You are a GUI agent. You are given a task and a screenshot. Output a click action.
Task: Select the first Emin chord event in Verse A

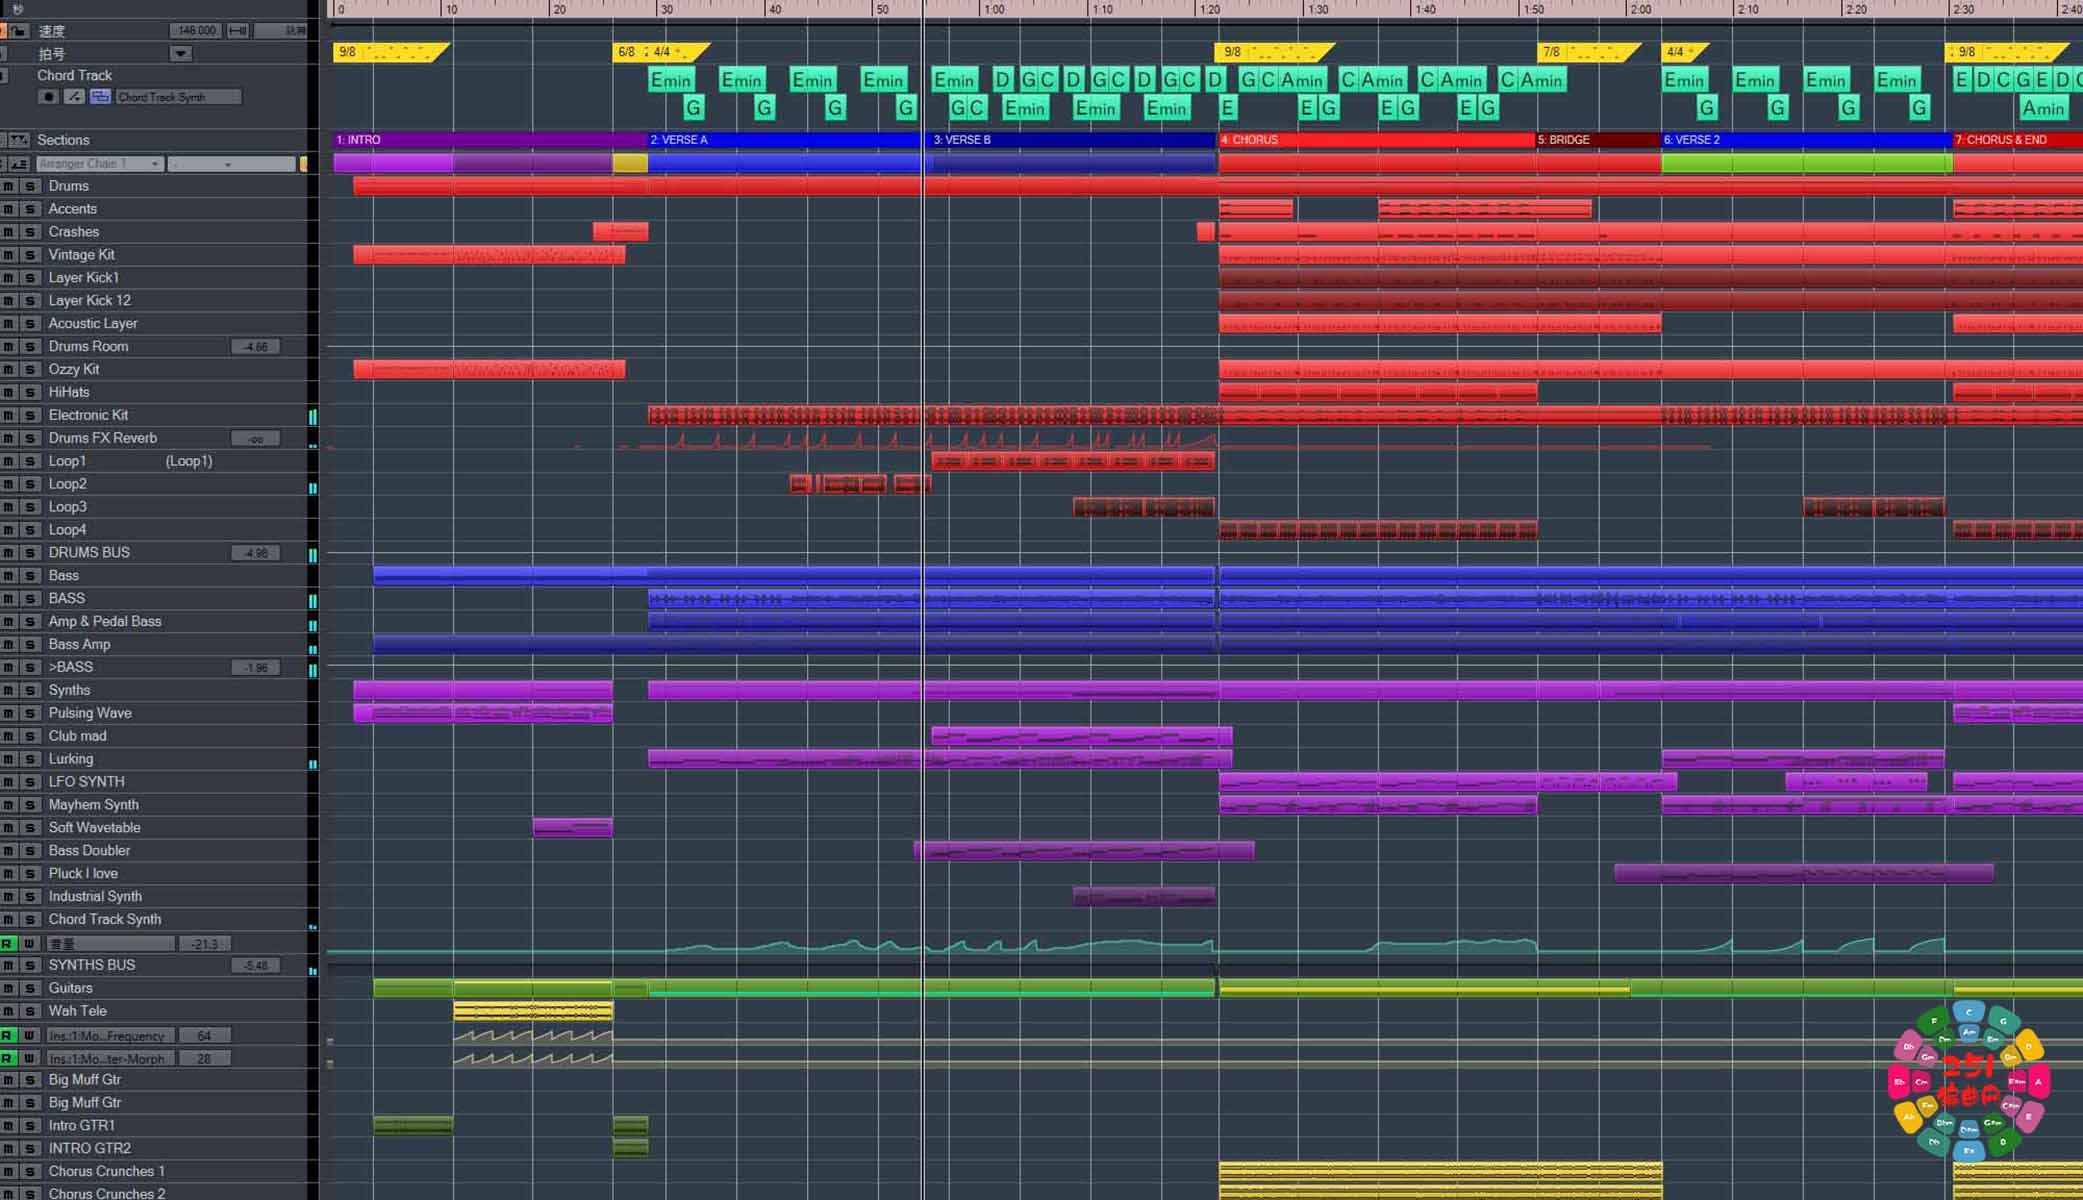pyautogui.click(x=672, y=80)
